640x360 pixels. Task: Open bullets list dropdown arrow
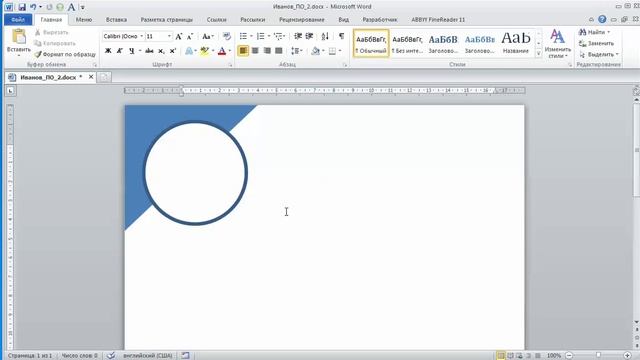click(x=251, y=36)
